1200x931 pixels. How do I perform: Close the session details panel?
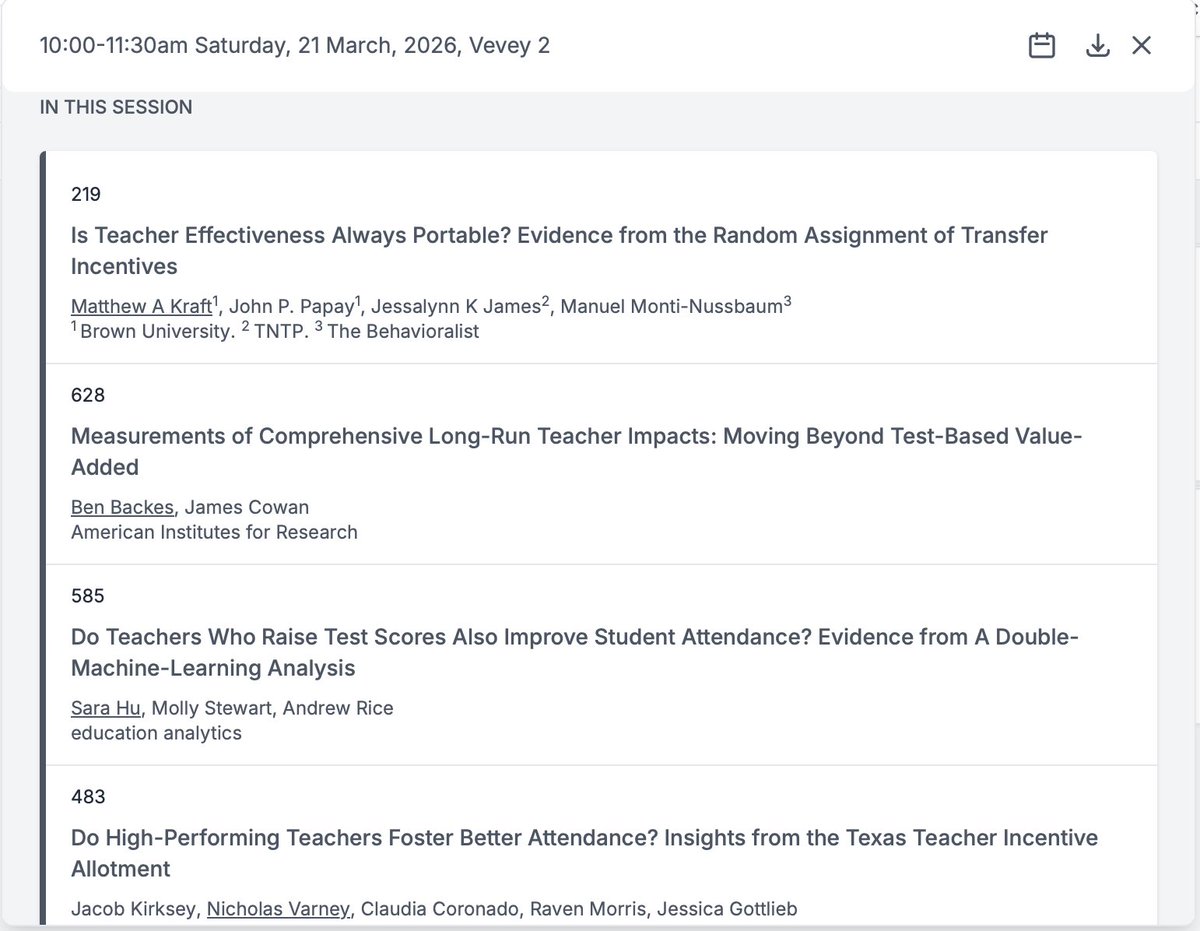1142,46
